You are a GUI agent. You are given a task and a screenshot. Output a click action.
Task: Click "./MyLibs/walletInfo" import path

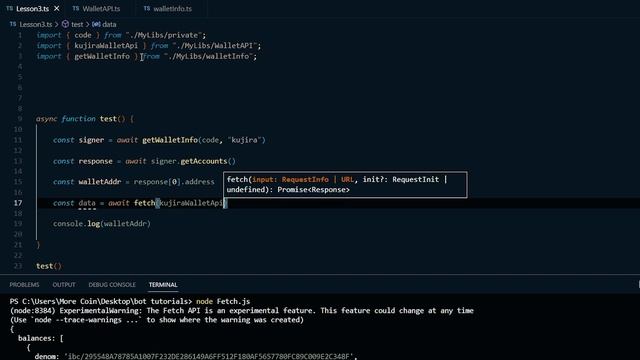tap(209, 56)
